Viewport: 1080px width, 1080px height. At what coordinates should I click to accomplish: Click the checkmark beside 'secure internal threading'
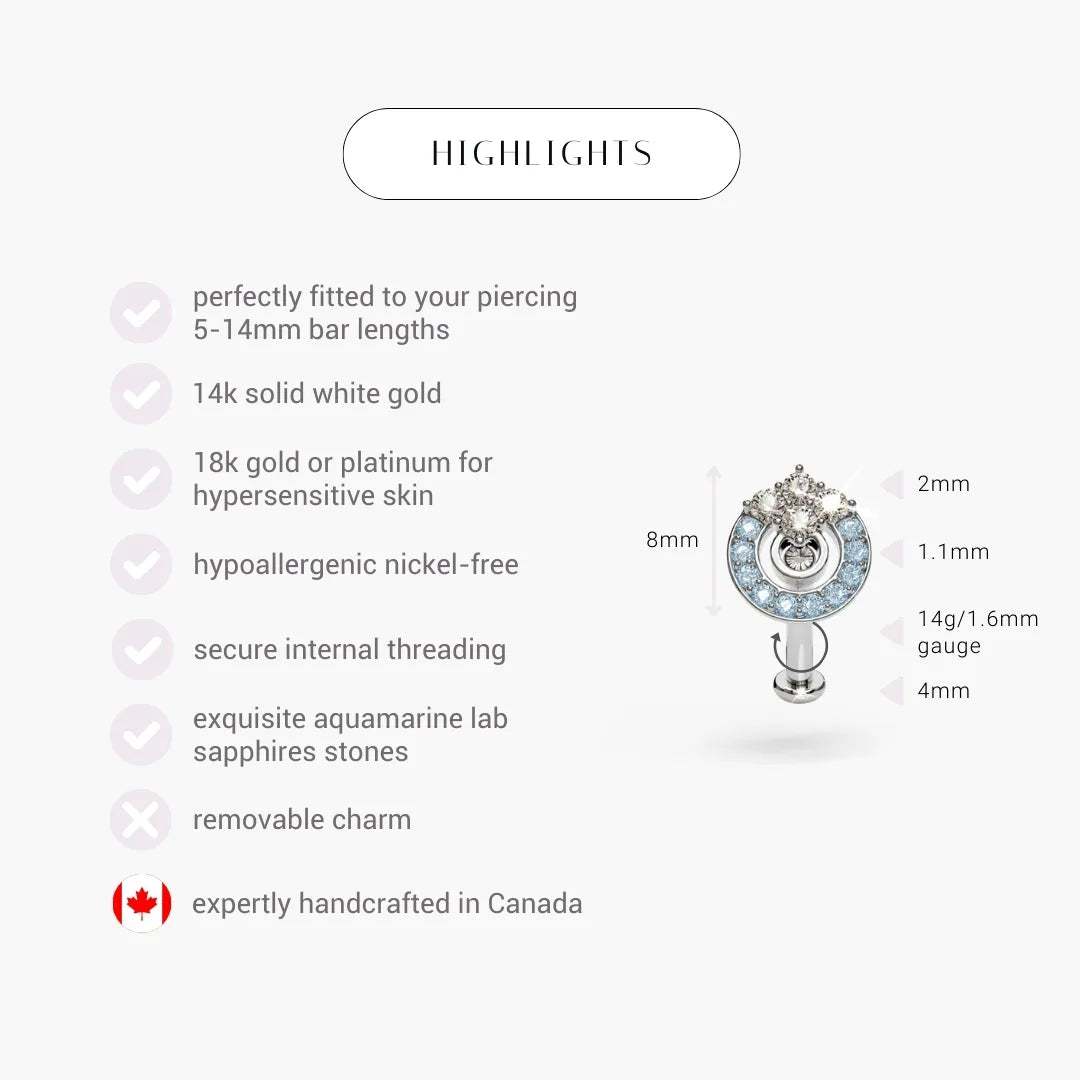(140, 650)
